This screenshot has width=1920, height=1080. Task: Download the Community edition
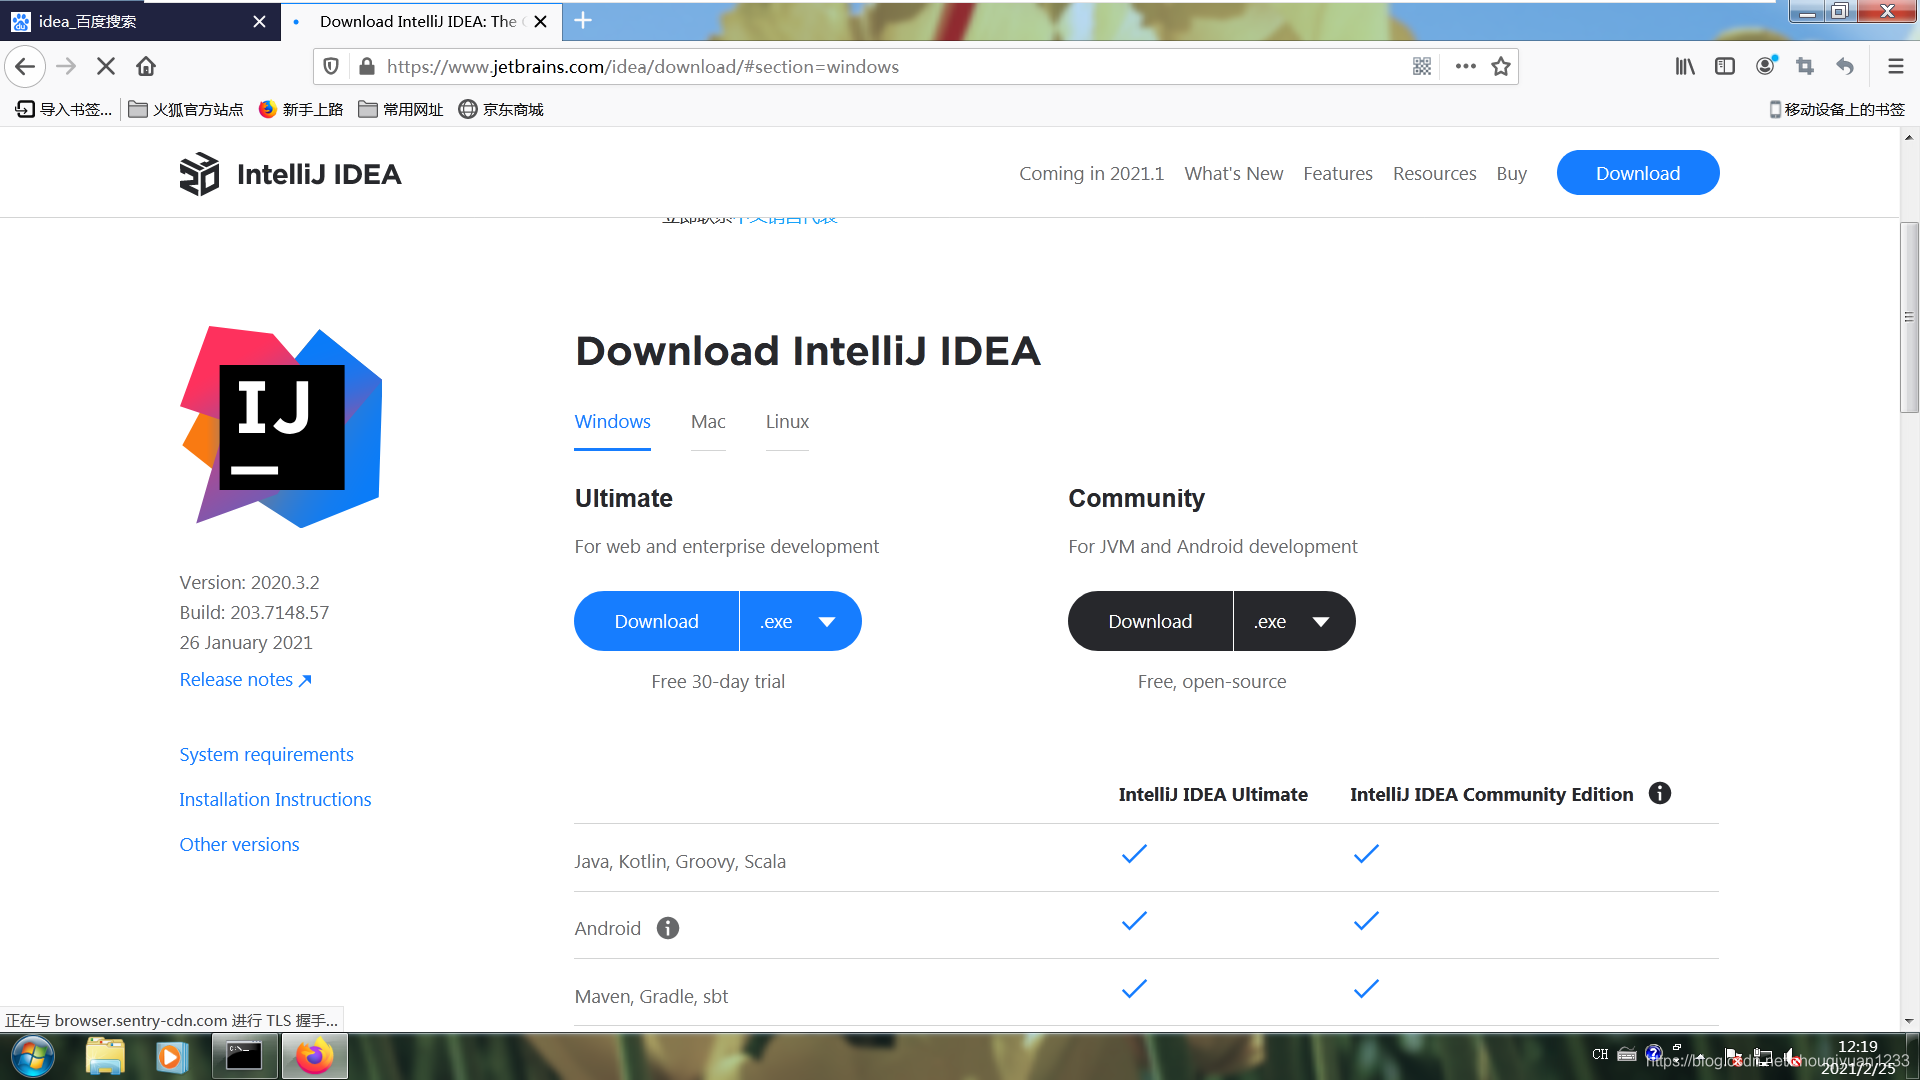tap(1150, 621)
